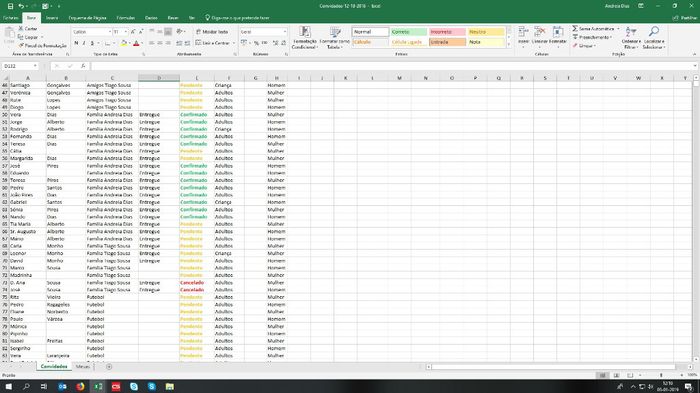
Task: Toggle italic (I) formatting
Action: click(84, 43)
